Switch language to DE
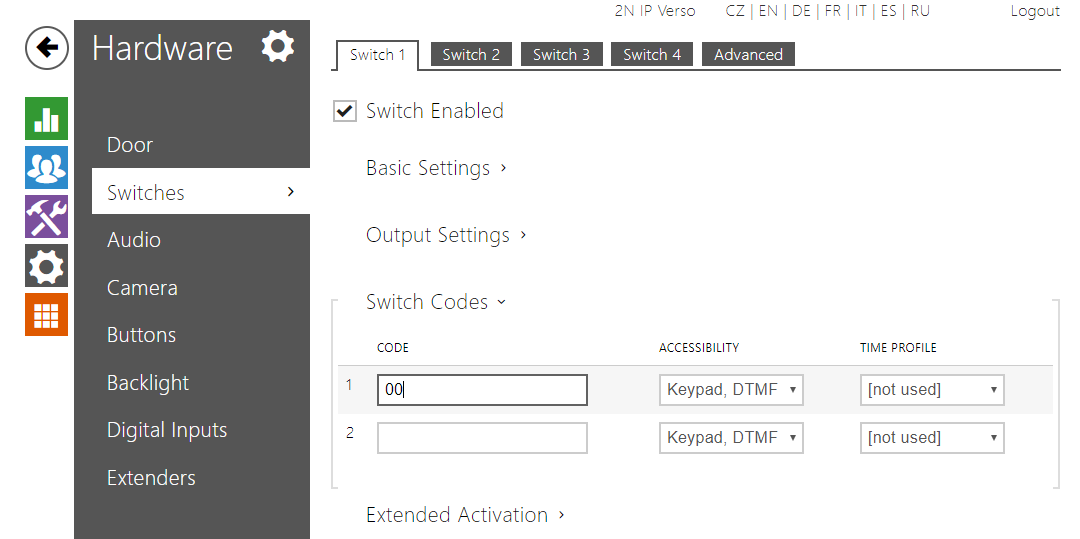Viewport: 1080px width, 539px height. 801,11
